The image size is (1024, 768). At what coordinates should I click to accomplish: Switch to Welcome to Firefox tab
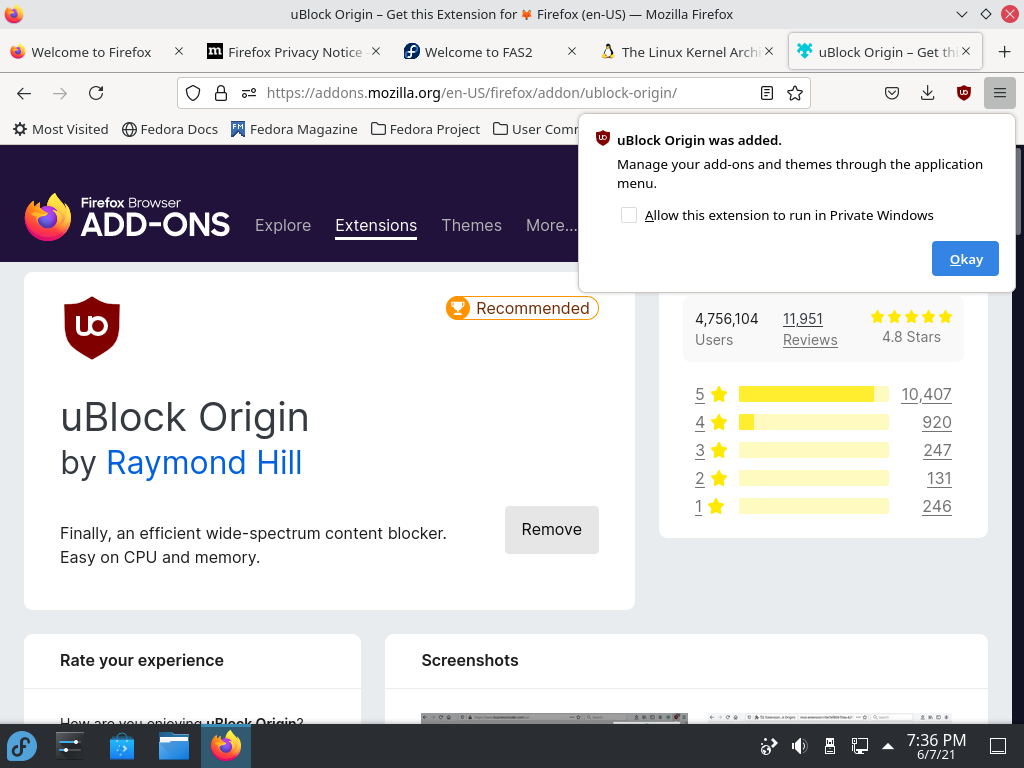[91, 52]
